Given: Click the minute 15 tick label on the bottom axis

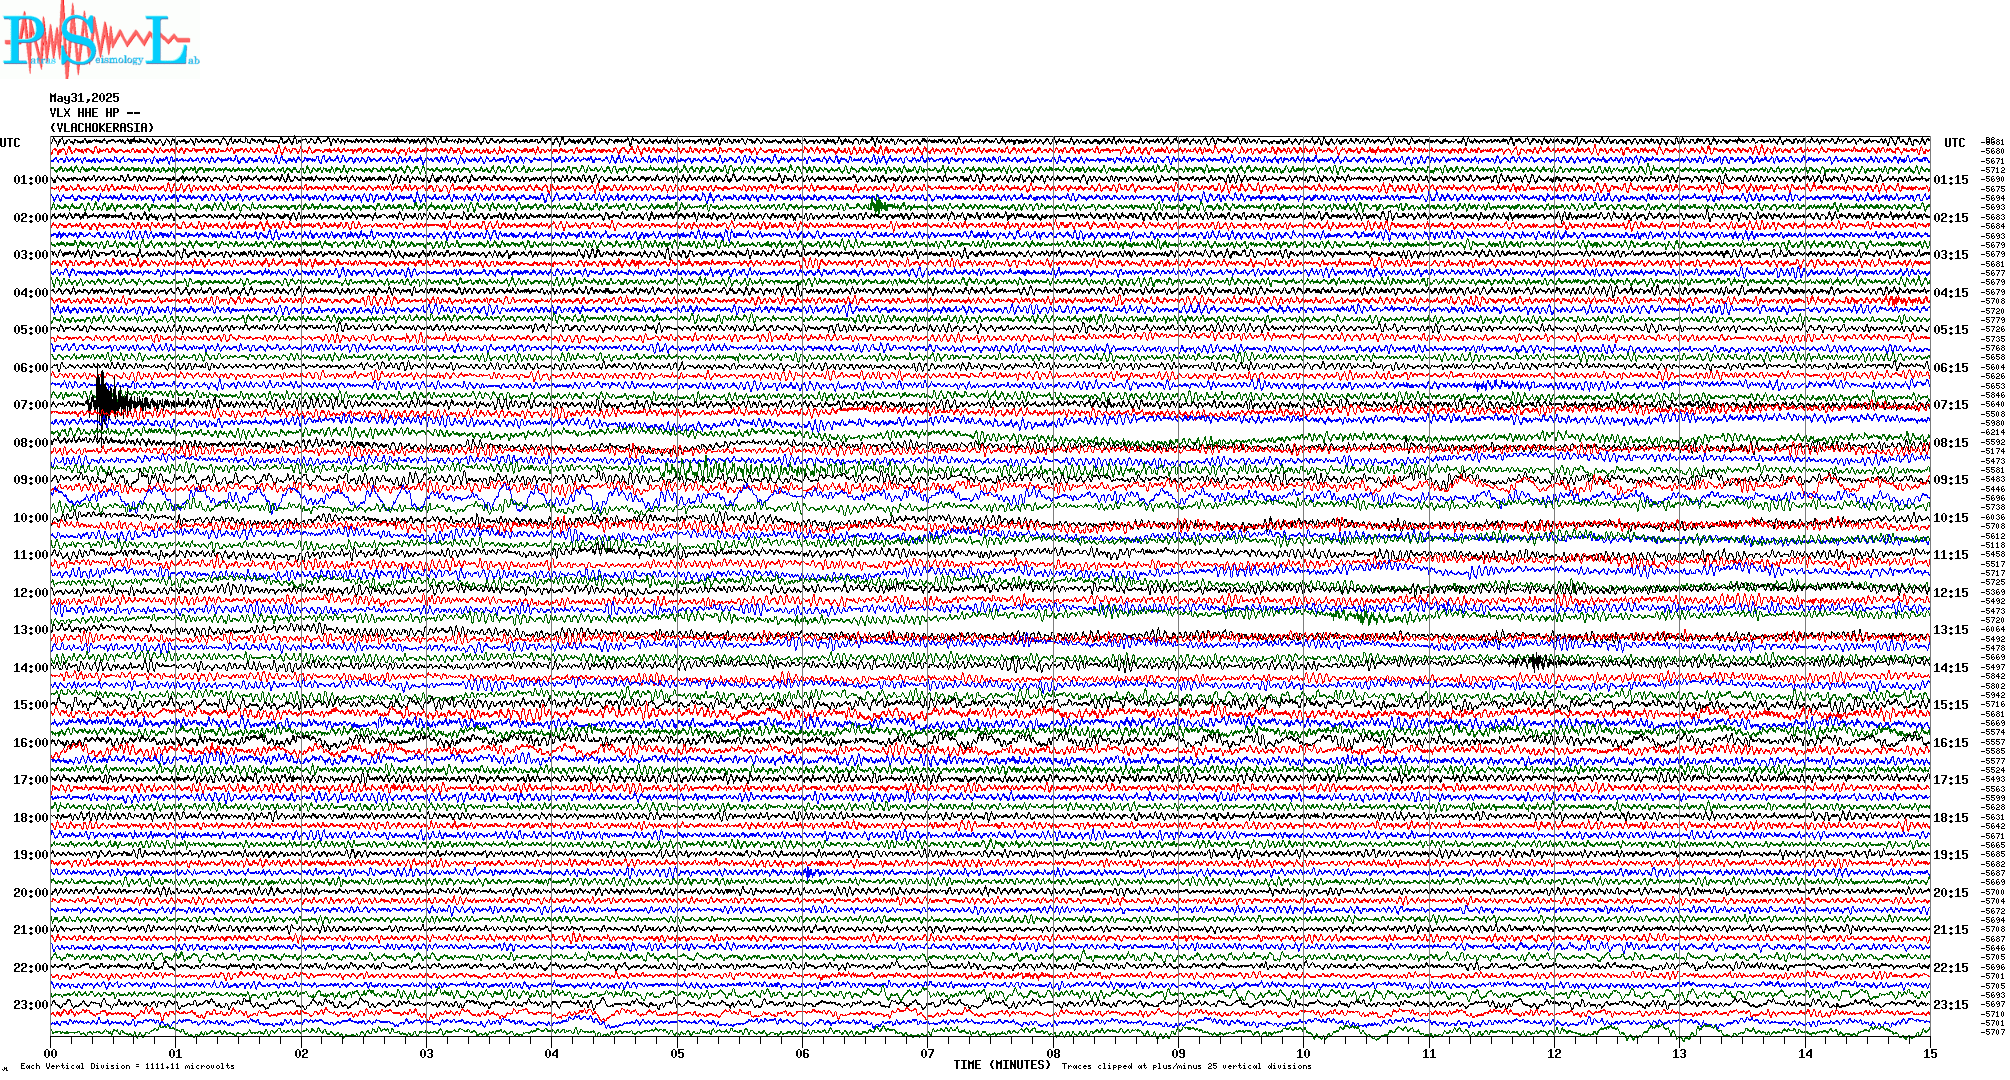Looking at the screenshot, I should 1930,1053.
